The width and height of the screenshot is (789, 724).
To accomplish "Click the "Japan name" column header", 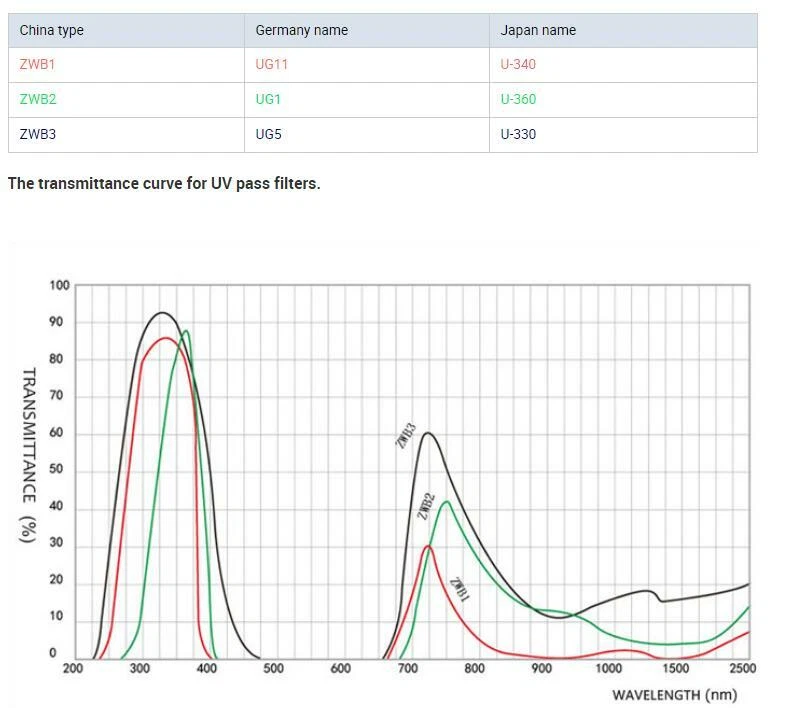I will click(538, 30).
